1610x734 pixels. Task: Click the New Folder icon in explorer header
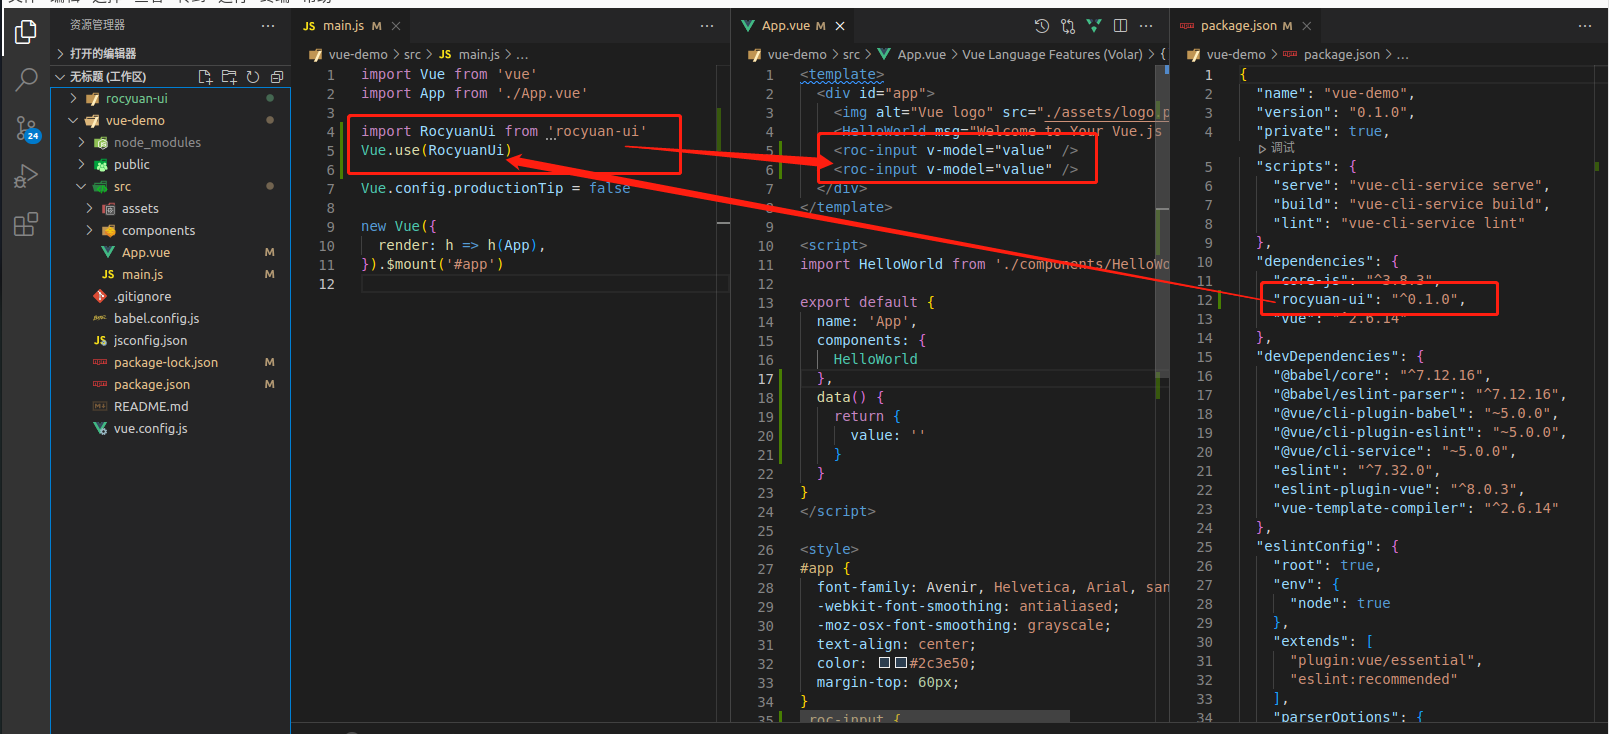click(x=229, y=77)
